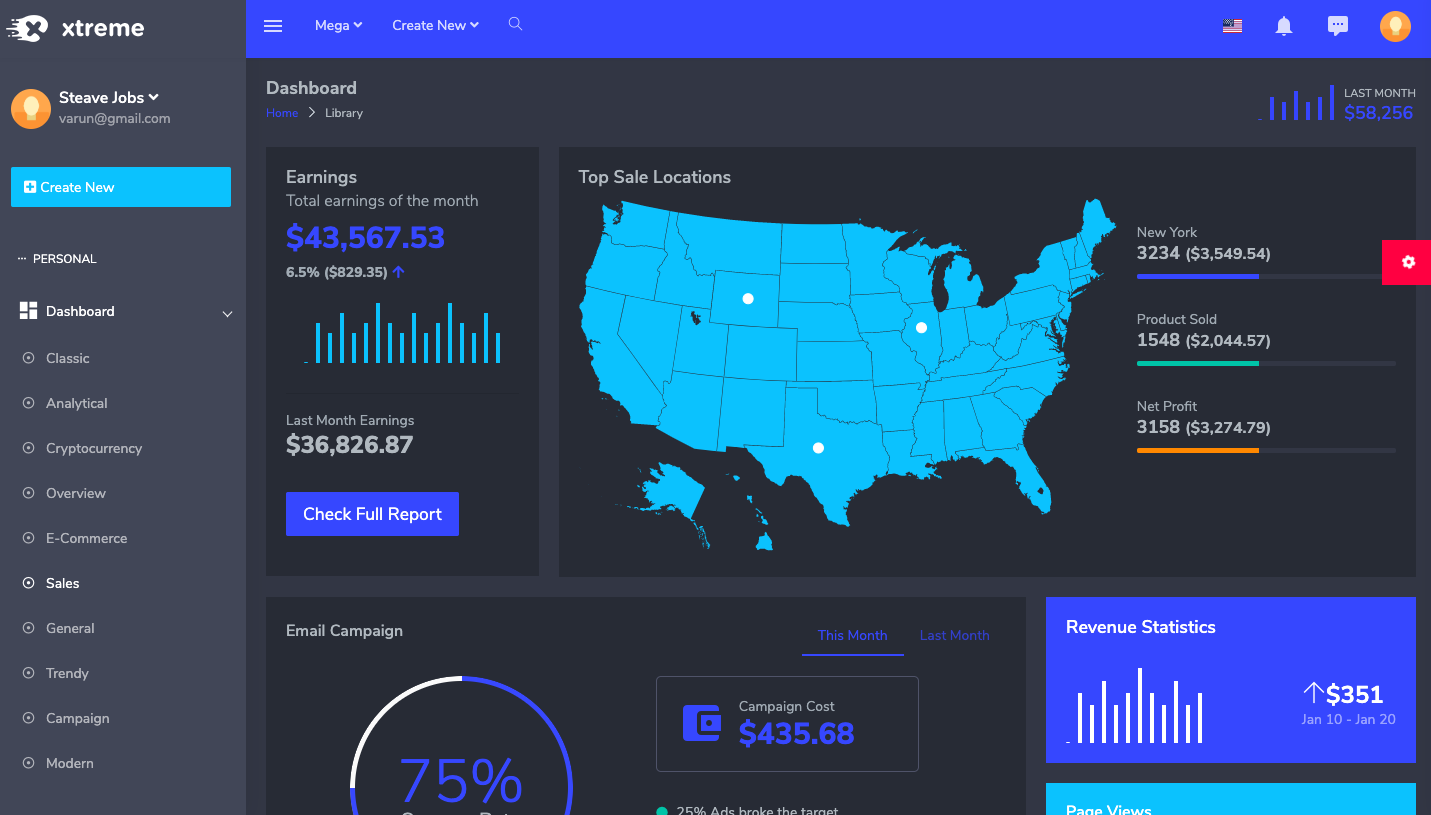Click the circle icon beside Modern
This screenshot has height=815, width=1431.
coord(28,763)
